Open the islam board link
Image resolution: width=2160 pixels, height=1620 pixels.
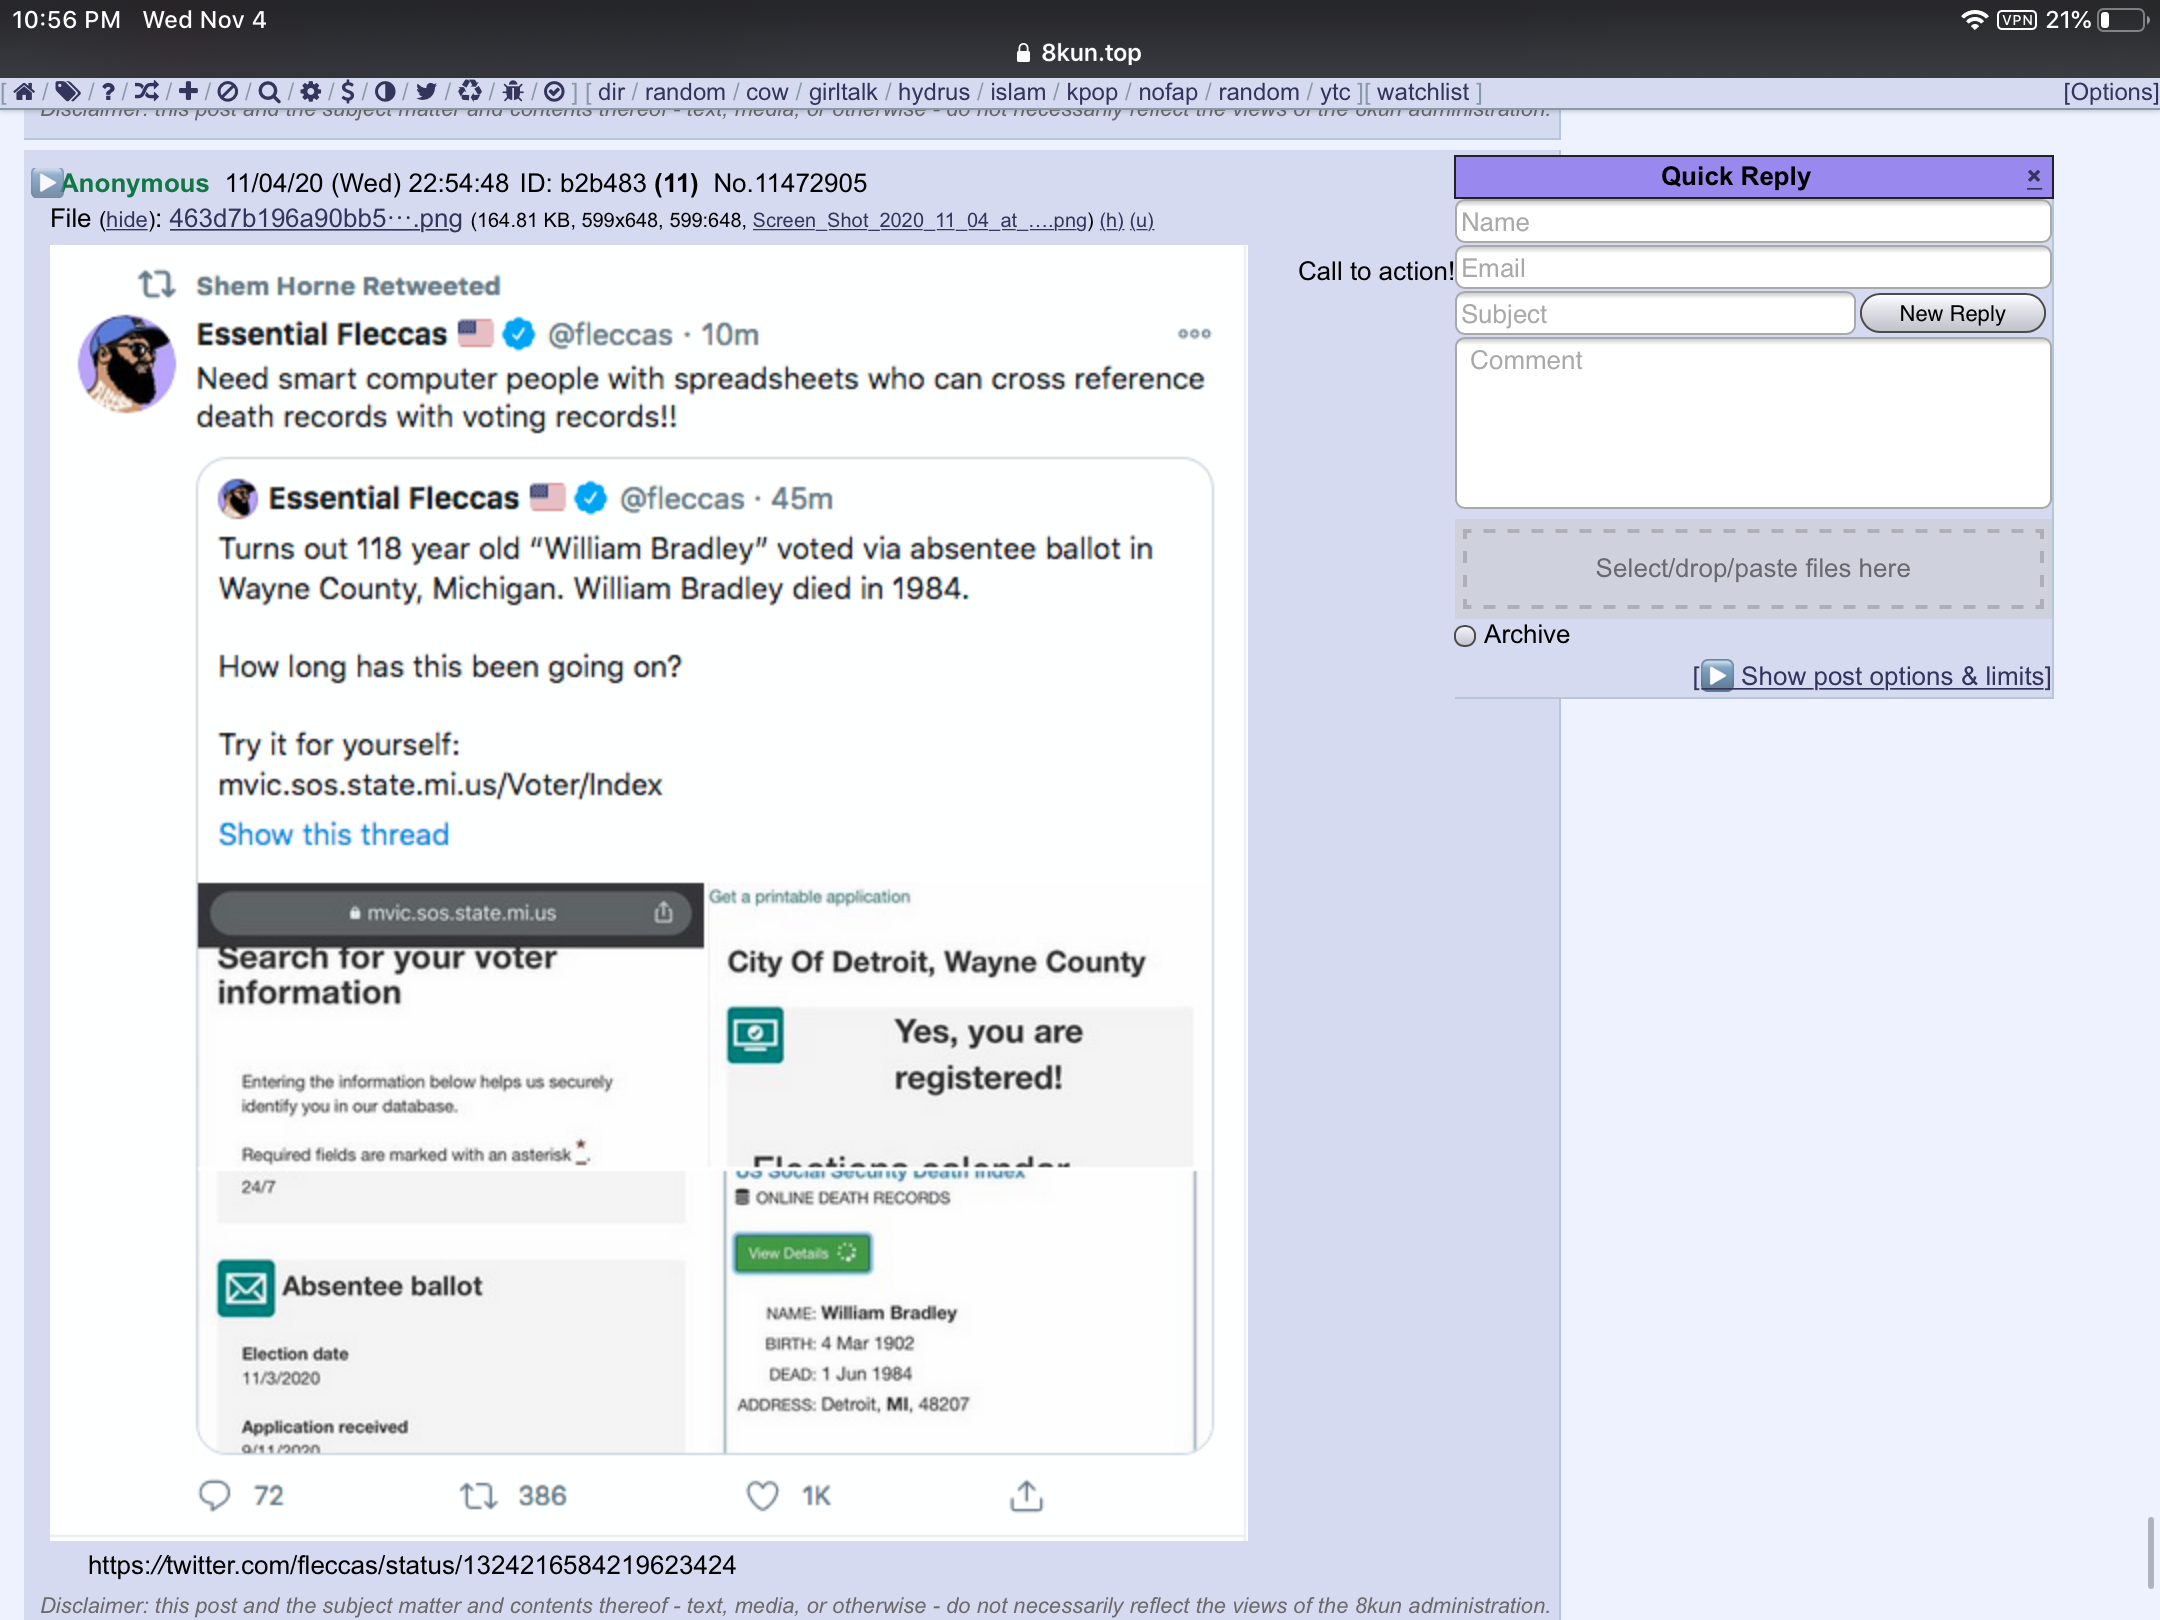(x=1018, y=92)
